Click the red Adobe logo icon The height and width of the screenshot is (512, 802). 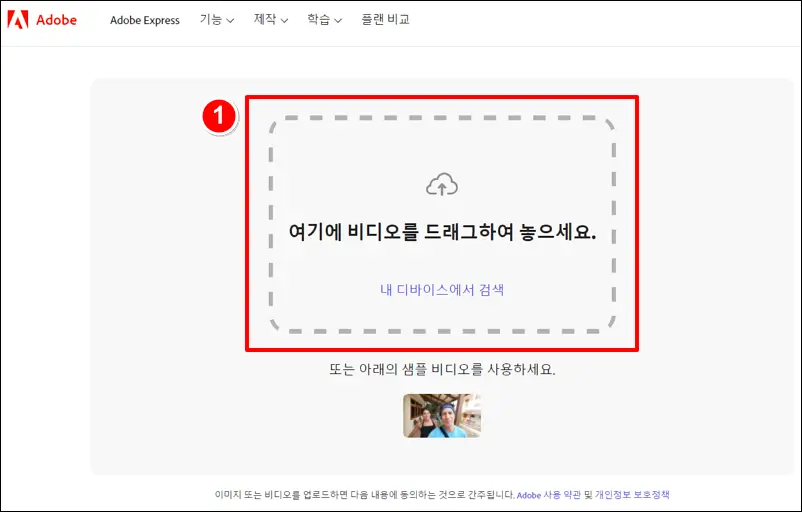(x=19, y=20)
